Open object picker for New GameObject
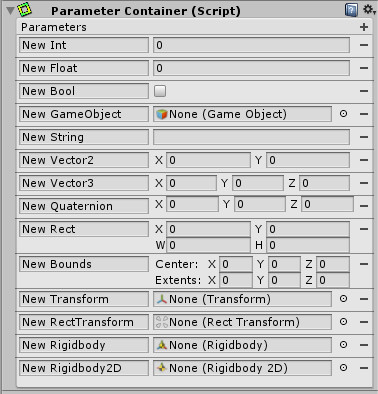 click(343, 114)
